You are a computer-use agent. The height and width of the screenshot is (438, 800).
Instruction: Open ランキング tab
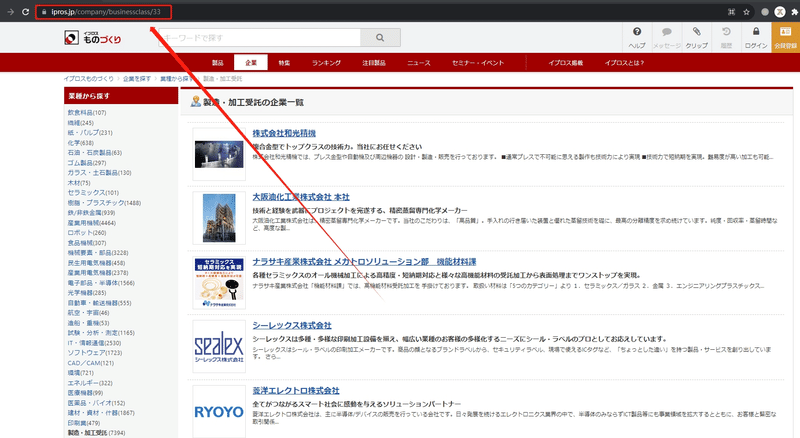click(x=327, y=63)
